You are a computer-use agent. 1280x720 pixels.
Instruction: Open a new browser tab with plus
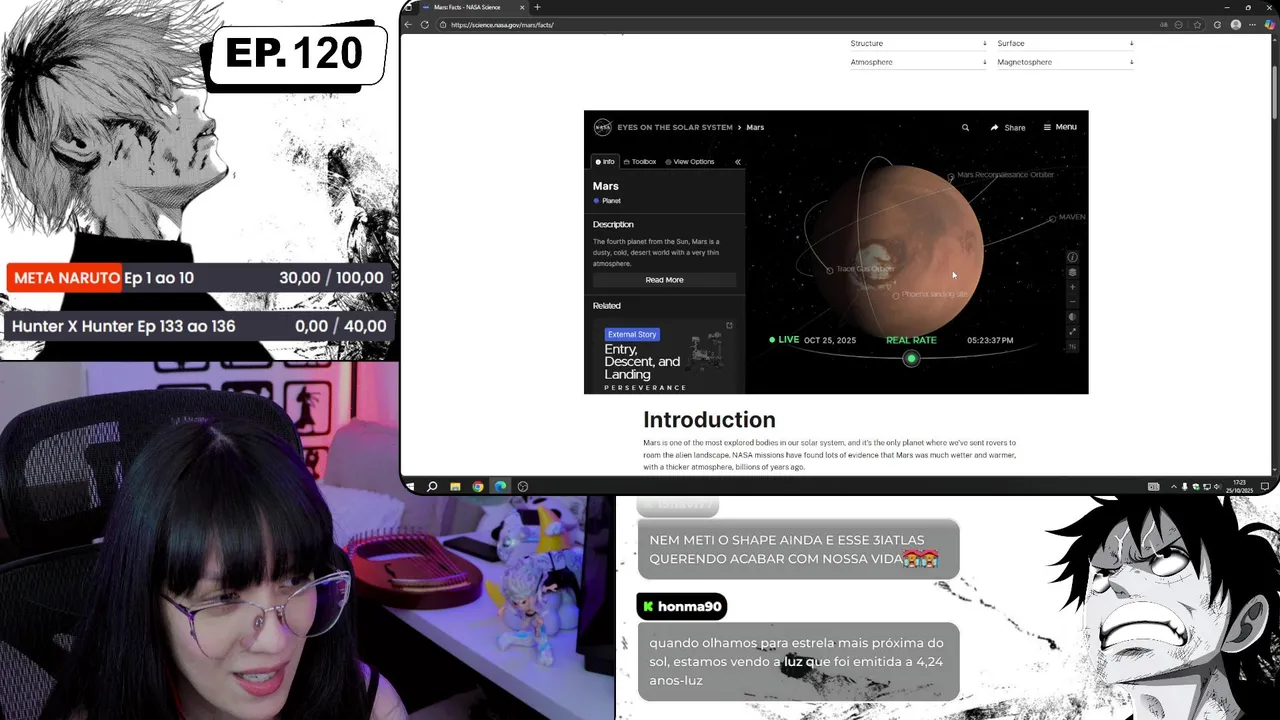click(537, 7)
